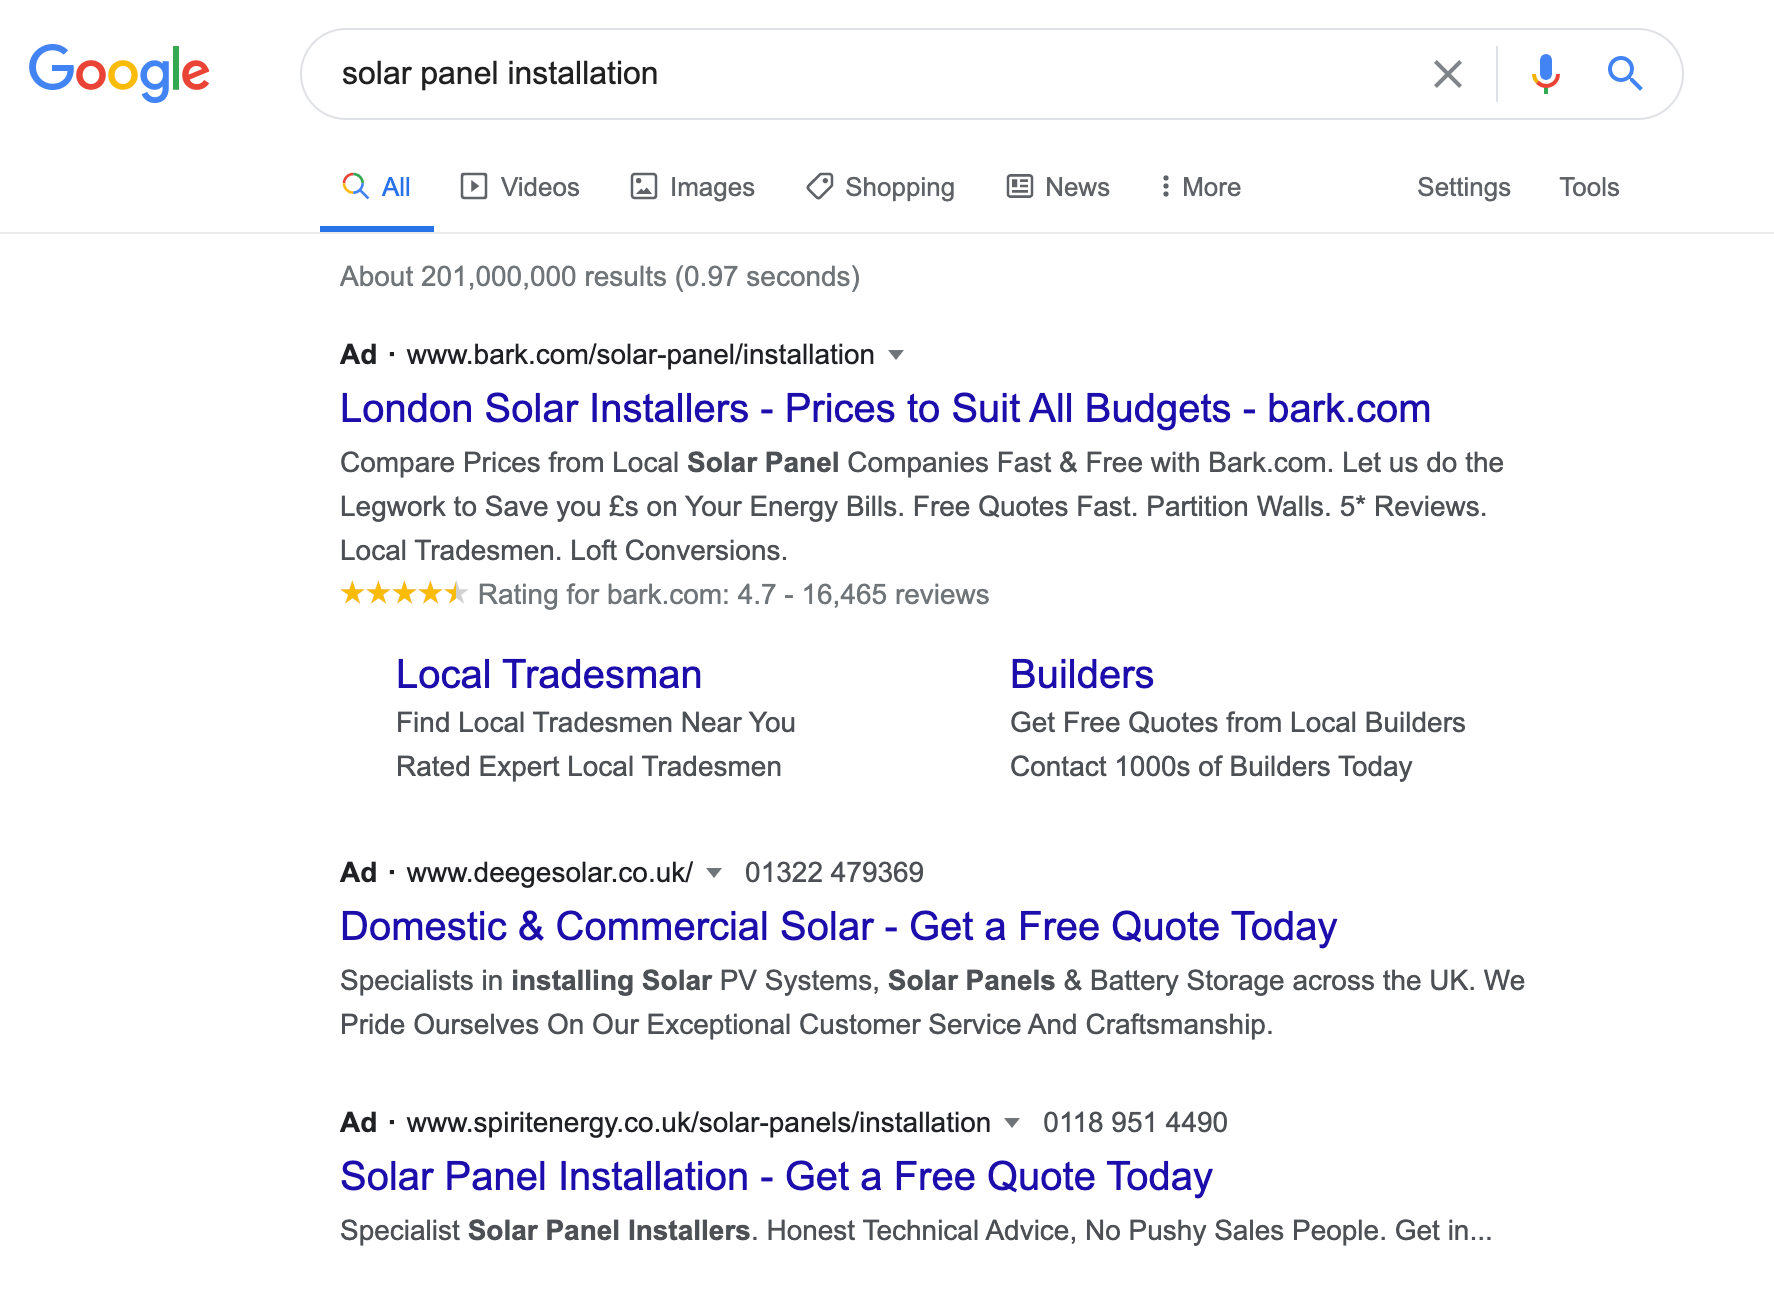Screen dimensions: 1774x1304
Task: Click 'Contact 1000s of Builders Today' text
Action: tap(1211, 767)
